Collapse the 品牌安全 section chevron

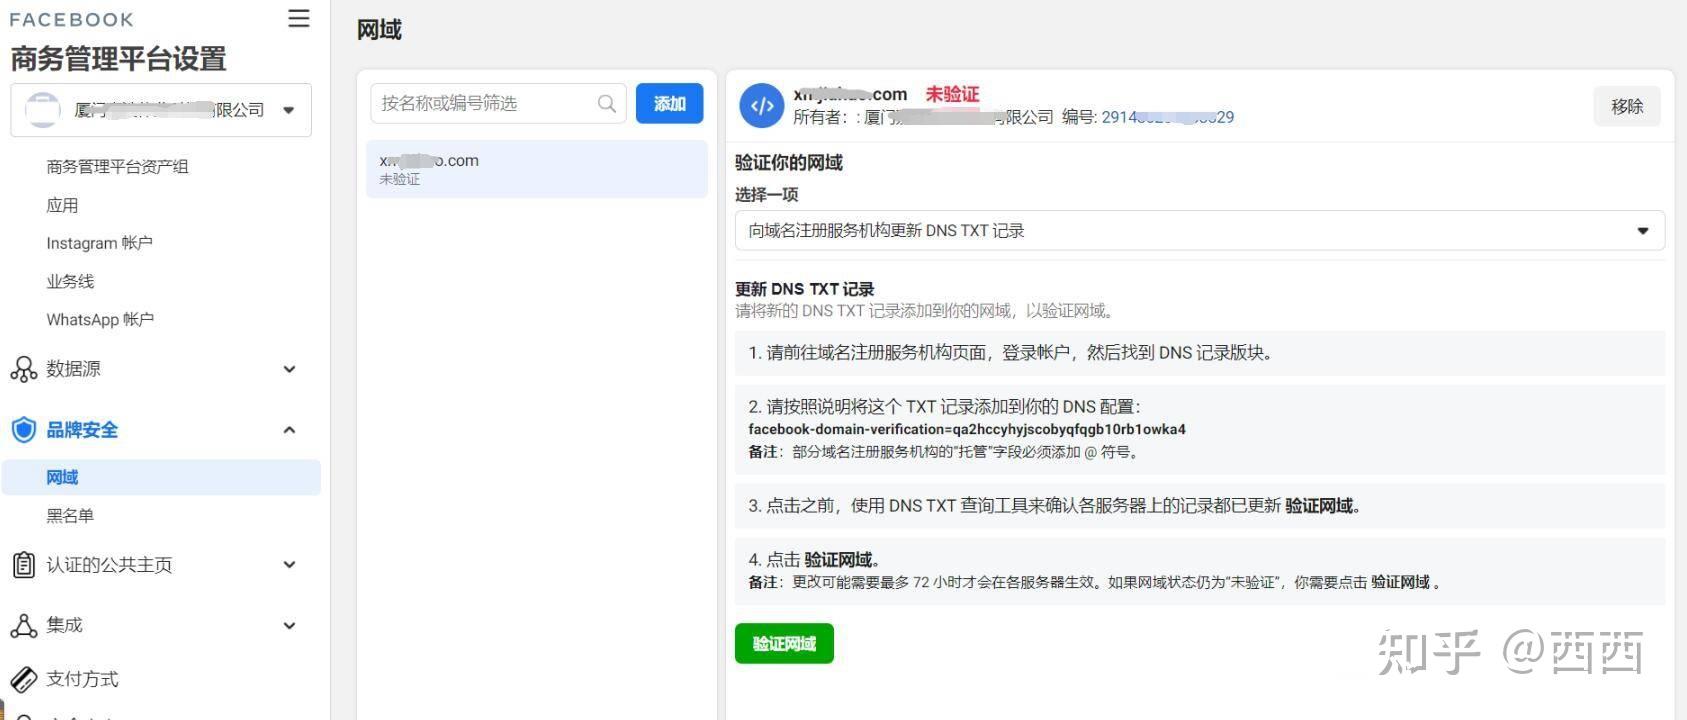(289, 430)
